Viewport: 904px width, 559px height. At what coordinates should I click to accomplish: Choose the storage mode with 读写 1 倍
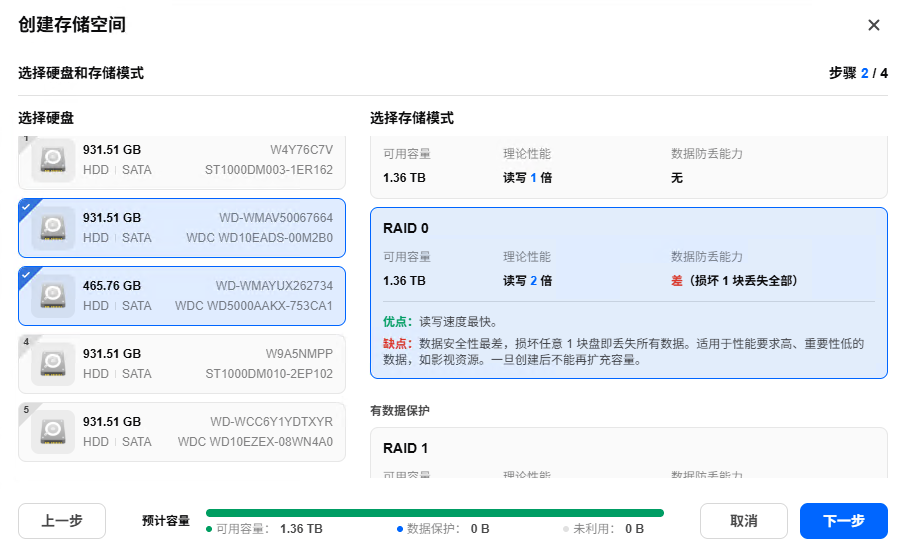pyautogui.click(x=628, y=167)
